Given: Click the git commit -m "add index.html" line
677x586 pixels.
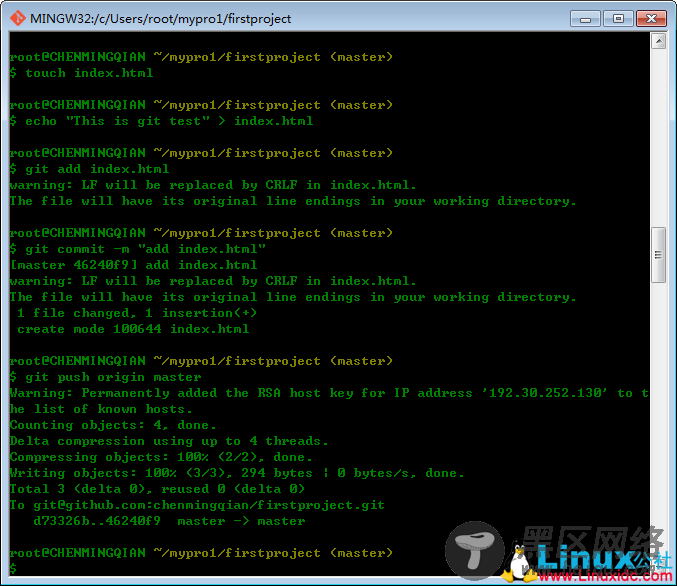Looking at the screenshot, I should [x=138, y=249].
